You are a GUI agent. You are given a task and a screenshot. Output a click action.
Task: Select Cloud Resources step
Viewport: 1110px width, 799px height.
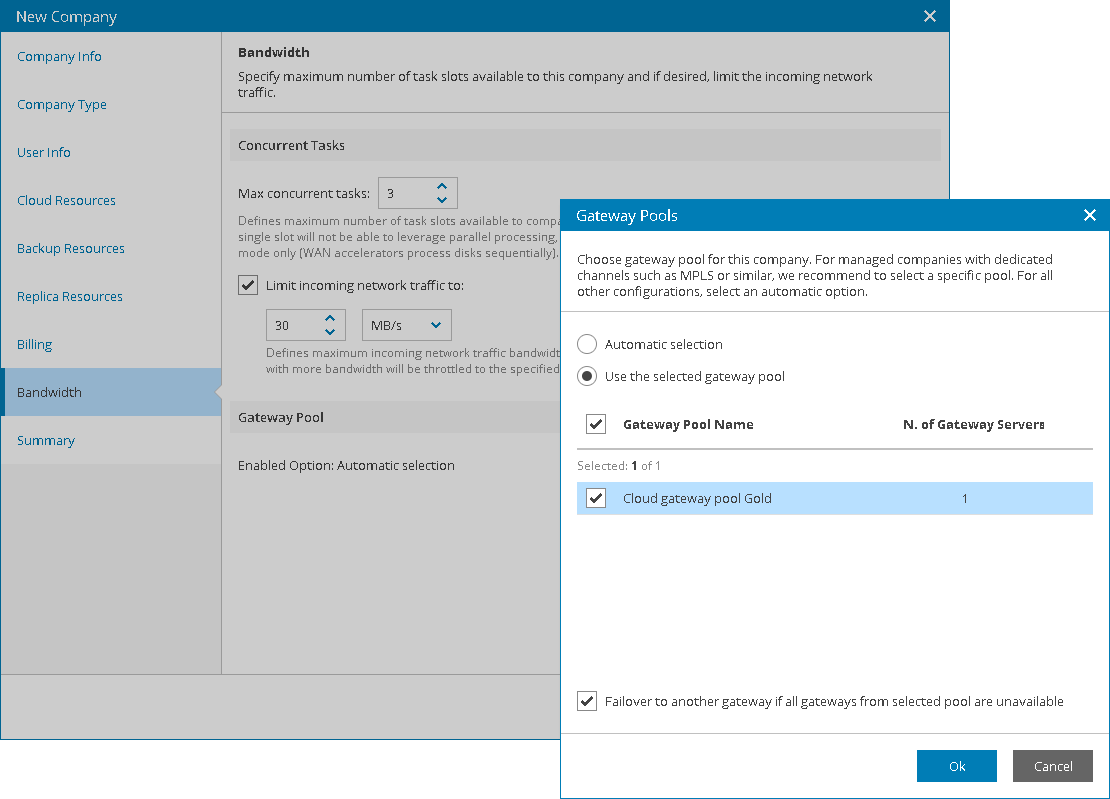[x=67, y=200]
